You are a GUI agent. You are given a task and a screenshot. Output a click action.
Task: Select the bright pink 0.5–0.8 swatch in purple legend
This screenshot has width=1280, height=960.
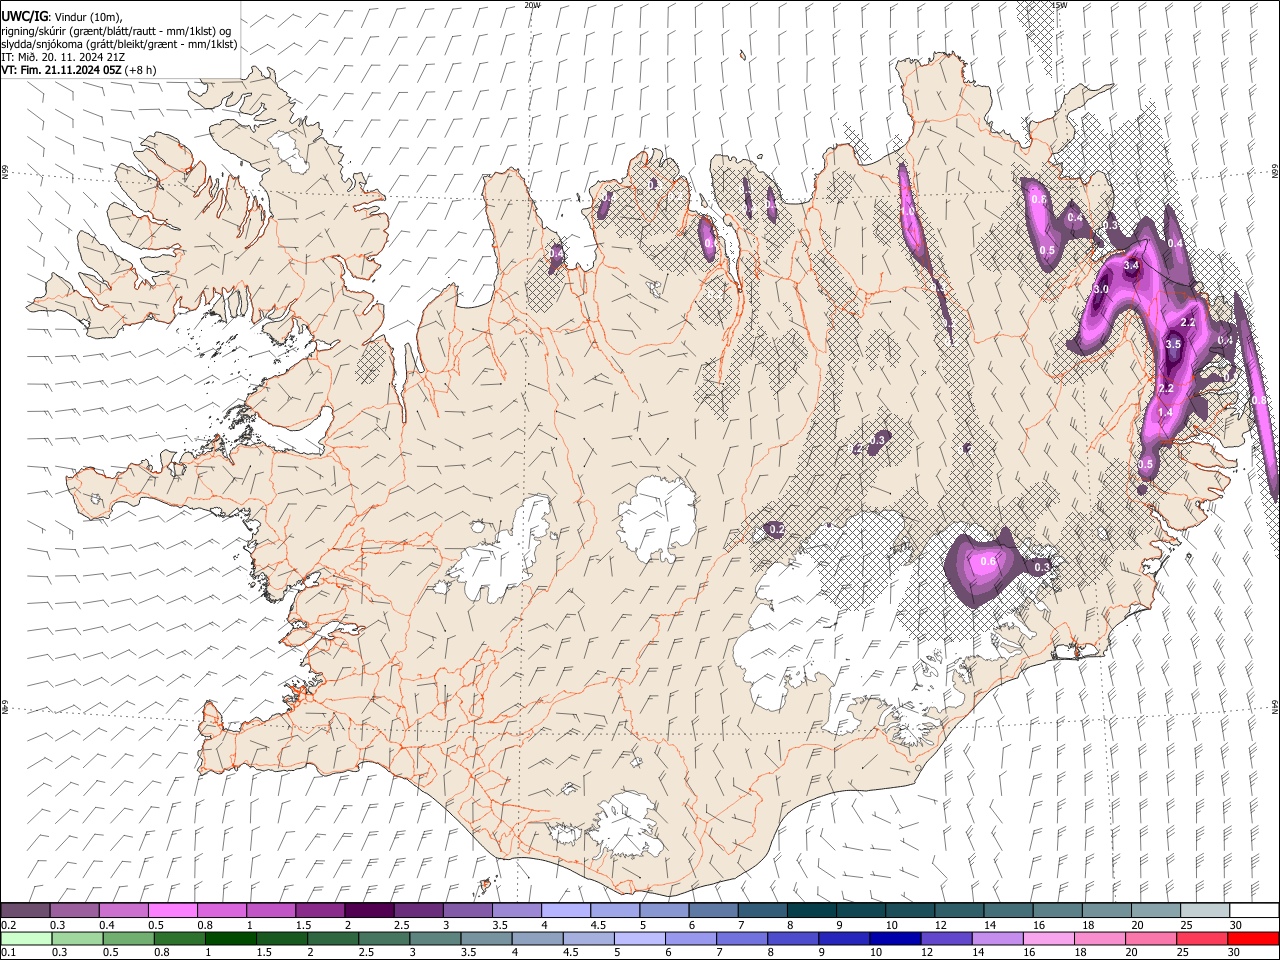pyautogui.click(x=172, y=910)
